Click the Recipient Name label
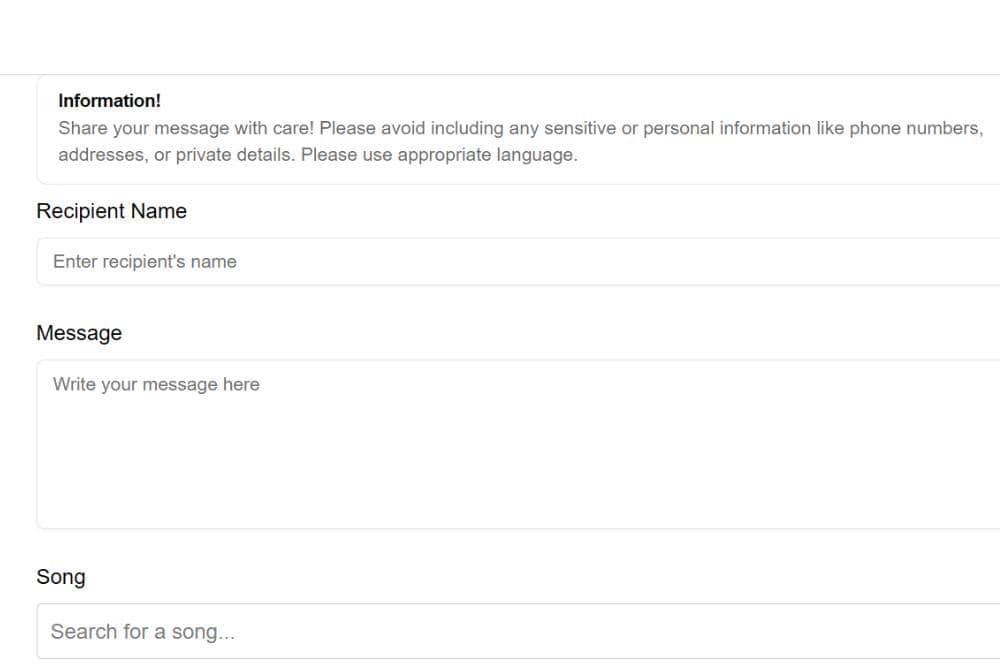This screenshot has height=667, width=1000. coord(111,211)
